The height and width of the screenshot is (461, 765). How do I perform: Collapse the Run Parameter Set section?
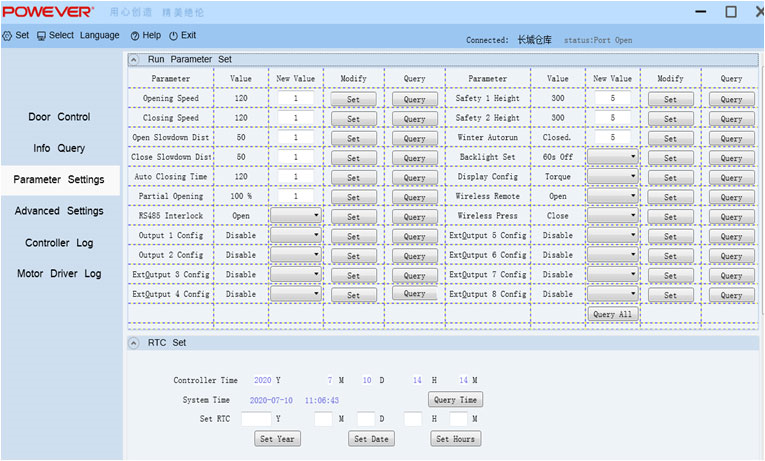pyautogui.click(x=134, y=60)
